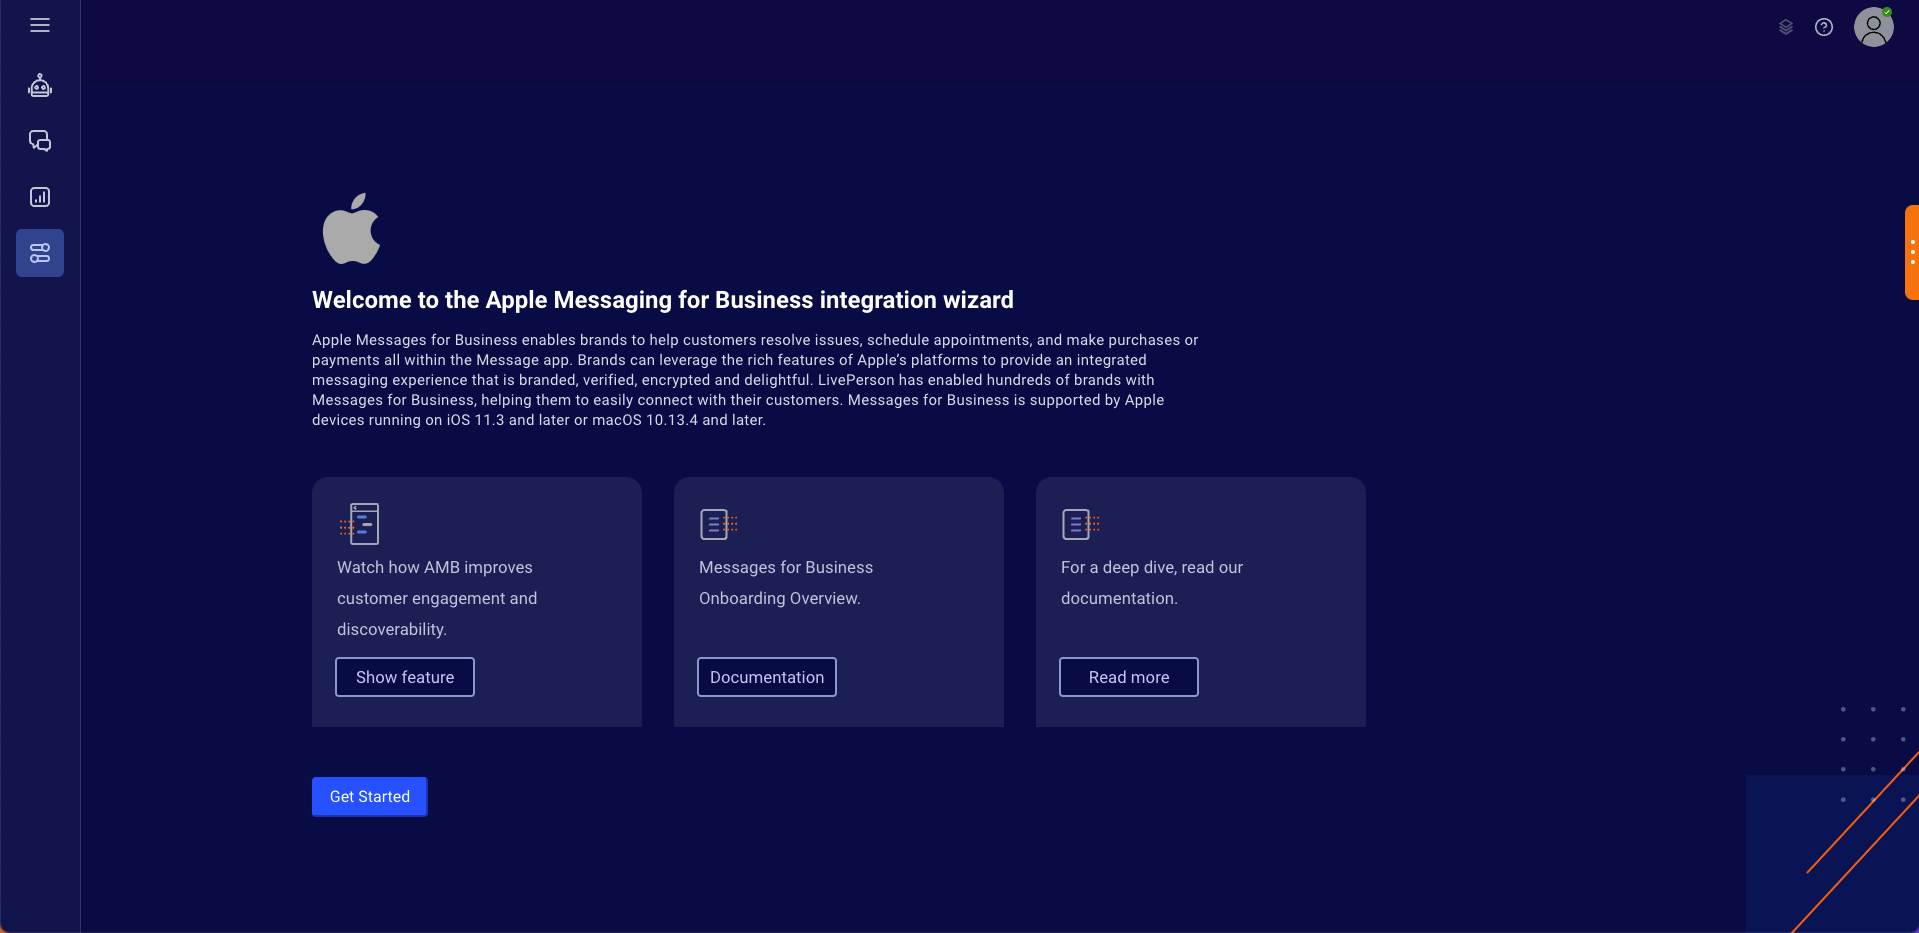
Task: Click the layers stack icon
Action: point(1786,27)
